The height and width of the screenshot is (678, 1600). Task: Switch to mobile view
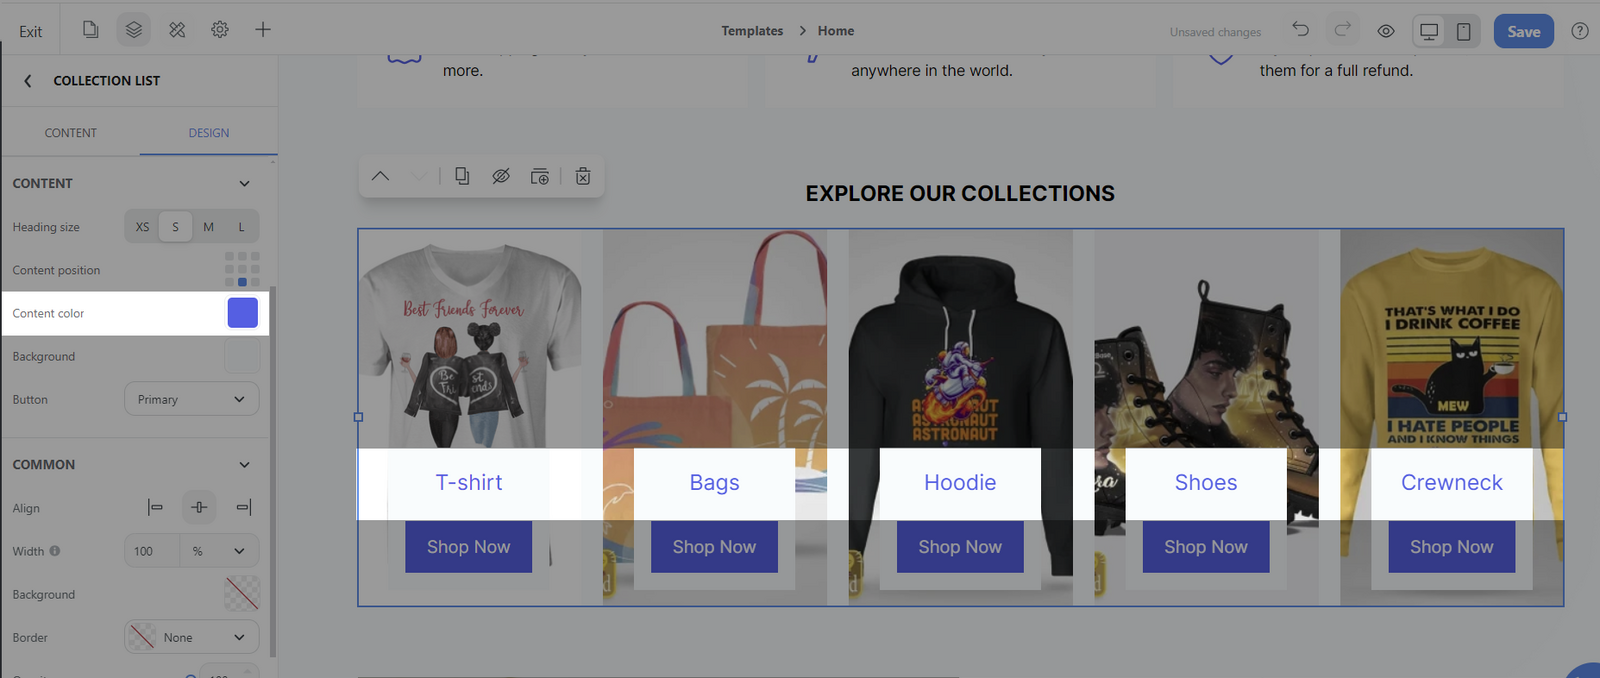[x=1463, y=31]
